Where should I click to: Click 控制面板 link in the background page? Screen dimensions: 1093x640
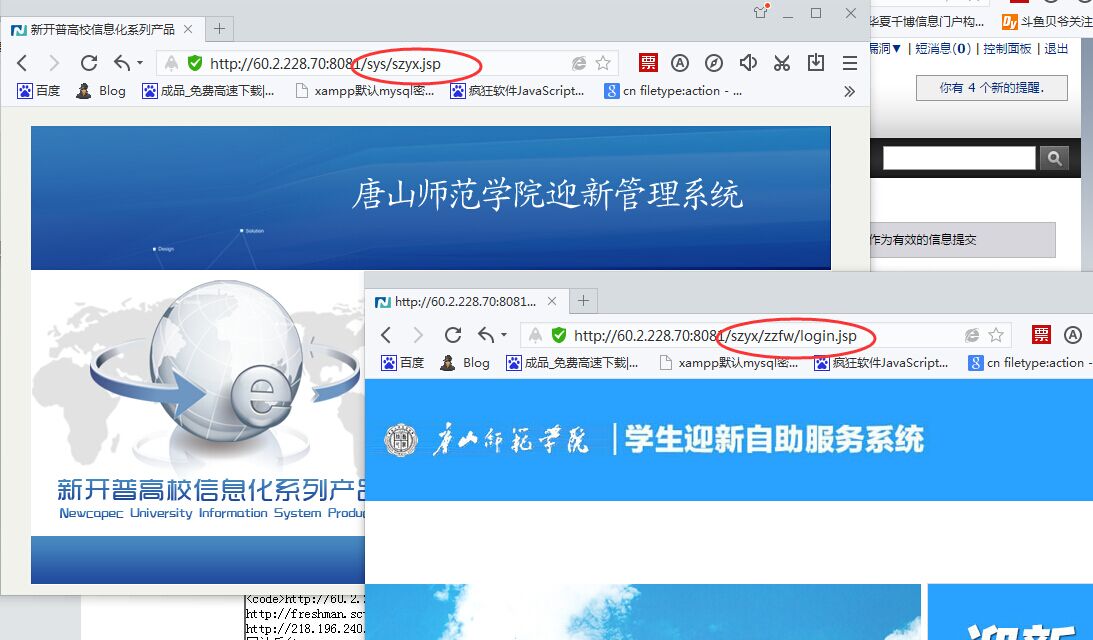click(1007, 49)
